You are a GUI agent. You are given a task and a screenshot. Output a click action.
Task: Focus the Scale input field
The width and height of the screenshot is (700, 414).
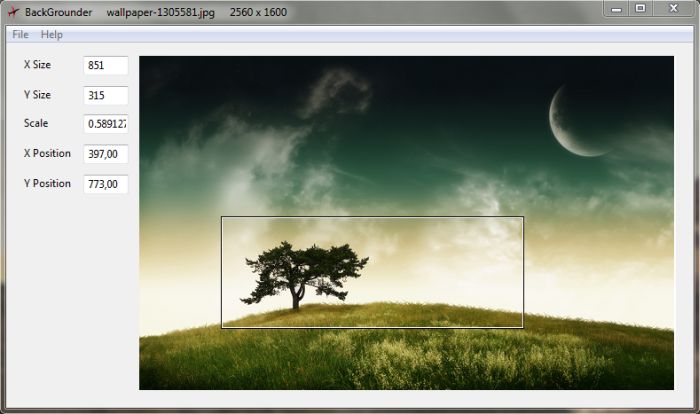click(x=105, y=124)
